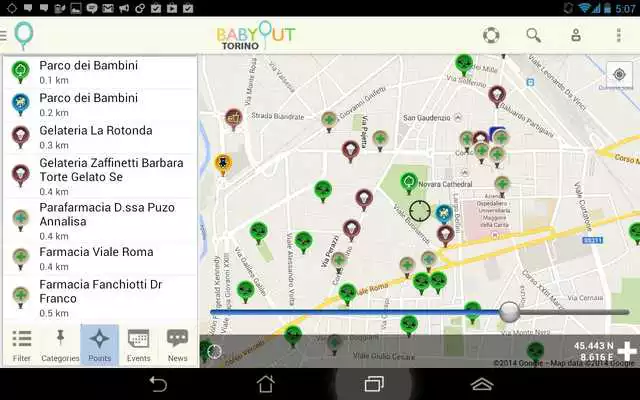Select Parco dei Bambini 0.1 km entry

click(x=100, y=72)
